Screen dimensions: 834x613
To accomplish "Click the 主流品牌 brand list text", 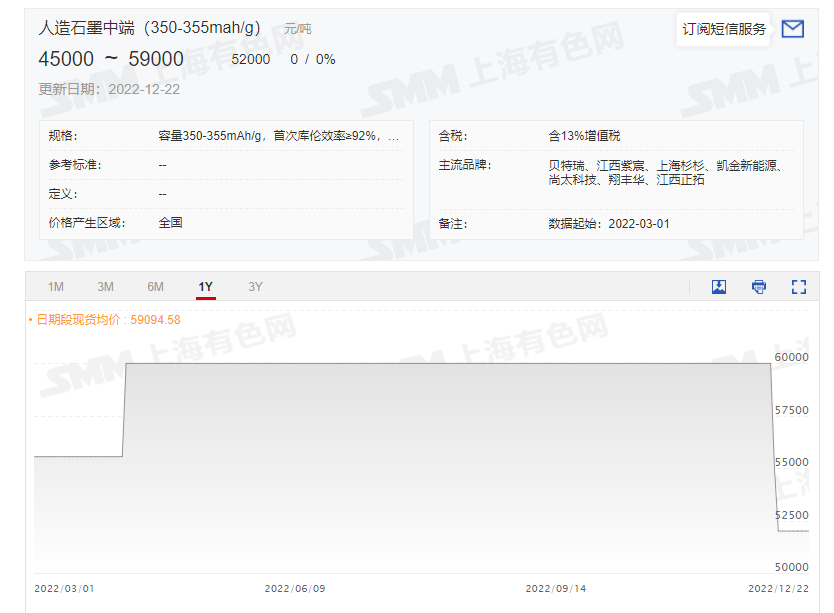I will (x=664, y=172).
